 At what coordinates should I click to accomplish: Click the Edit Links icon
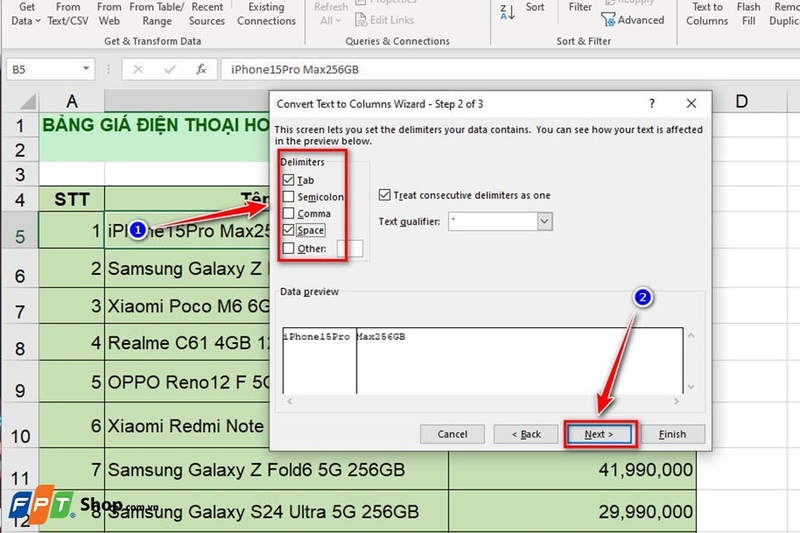pyautogui.click(x=361, y=20)
